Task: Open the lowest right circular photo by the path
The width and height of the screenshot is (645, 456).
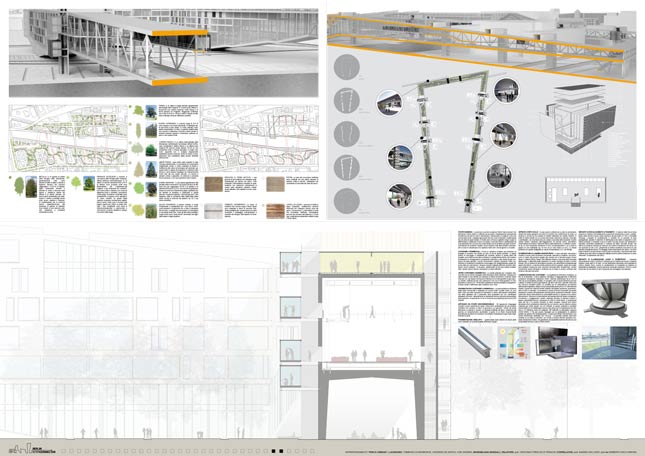Action: [499, 176]
